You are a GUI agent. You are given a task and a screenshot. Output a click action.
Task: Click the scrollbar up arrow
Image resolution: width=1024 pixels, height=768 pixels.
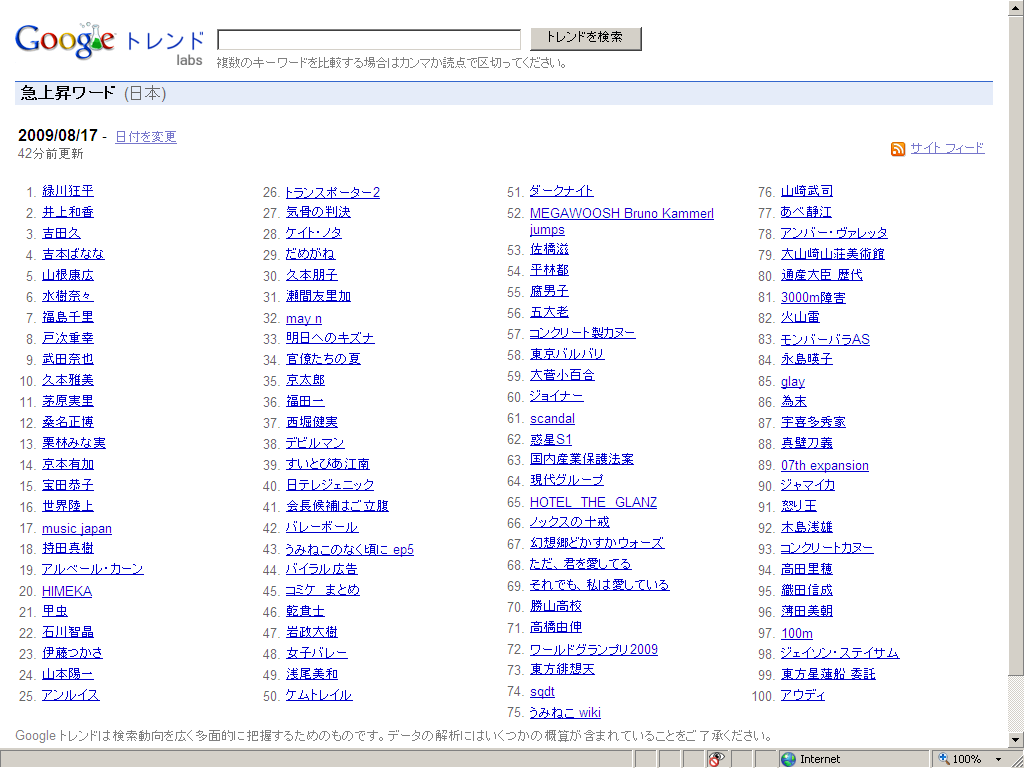coord(1015,9)
